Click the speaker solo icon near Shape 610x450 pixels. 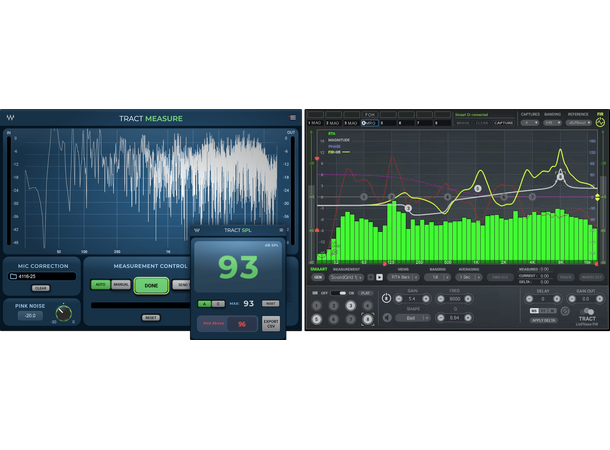387,318
